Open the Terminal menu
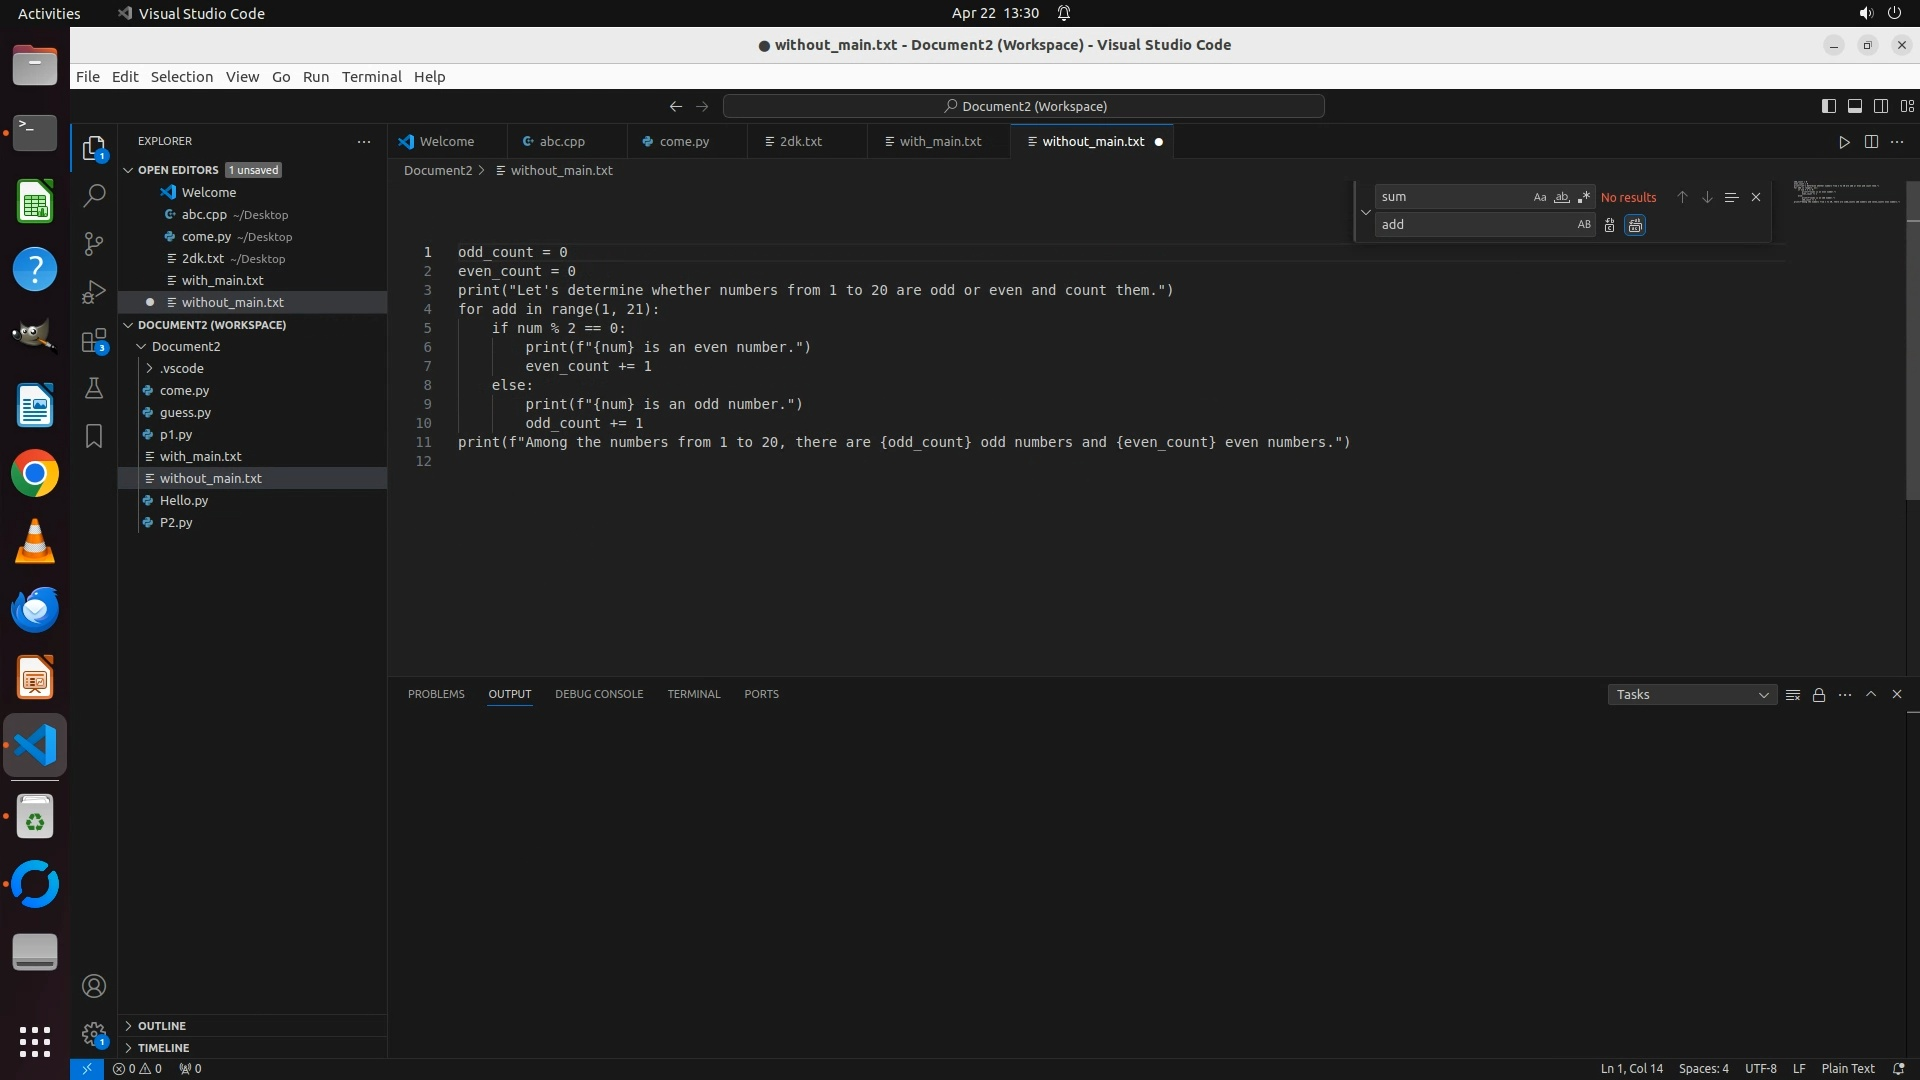This screenshot has width=1920, height=1080. [x=371, y=77]
